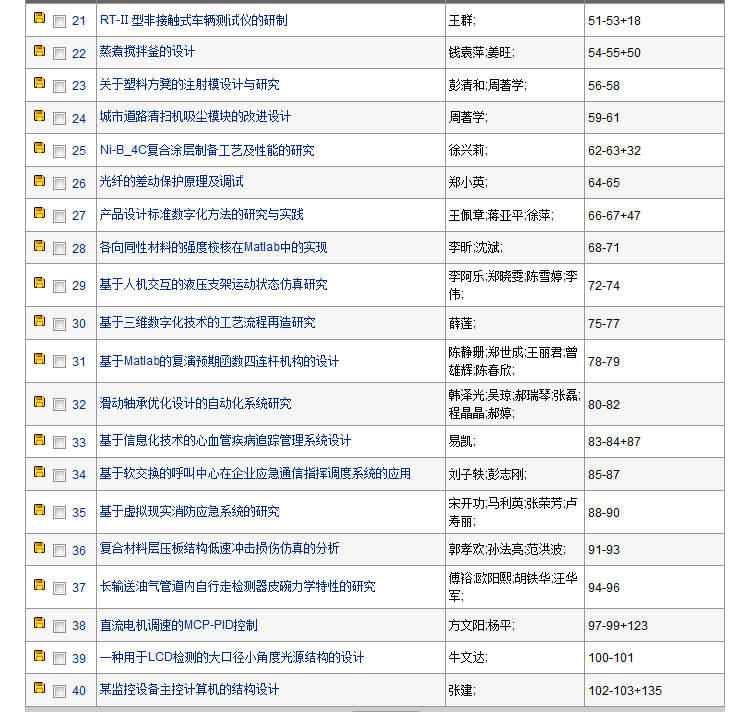The image size is (739, 712).
Task: Tick the checkbox for article 22
Action: coord(59,54)
